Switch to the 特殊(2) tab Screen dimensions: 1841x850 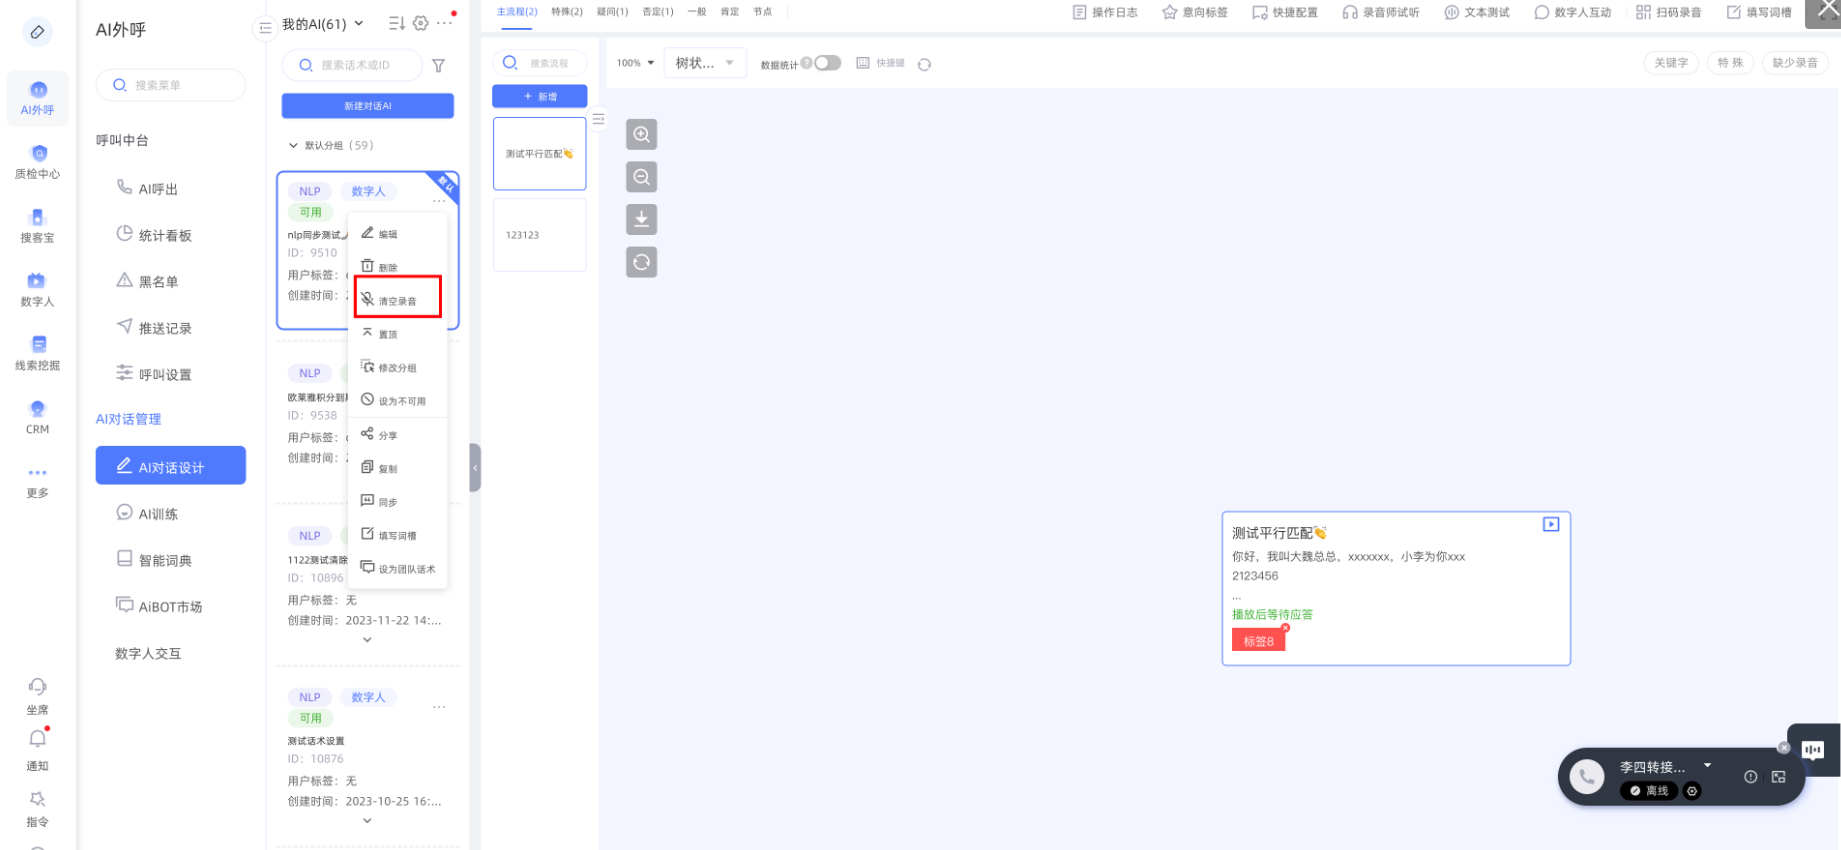pos(566,12)
